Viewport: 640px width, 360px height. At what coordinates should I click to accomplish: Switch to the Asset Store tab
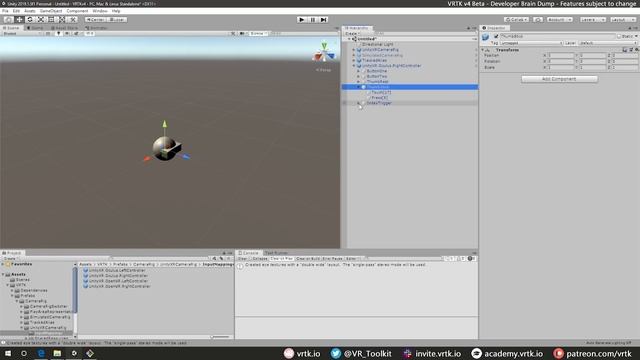click(64, 28)
